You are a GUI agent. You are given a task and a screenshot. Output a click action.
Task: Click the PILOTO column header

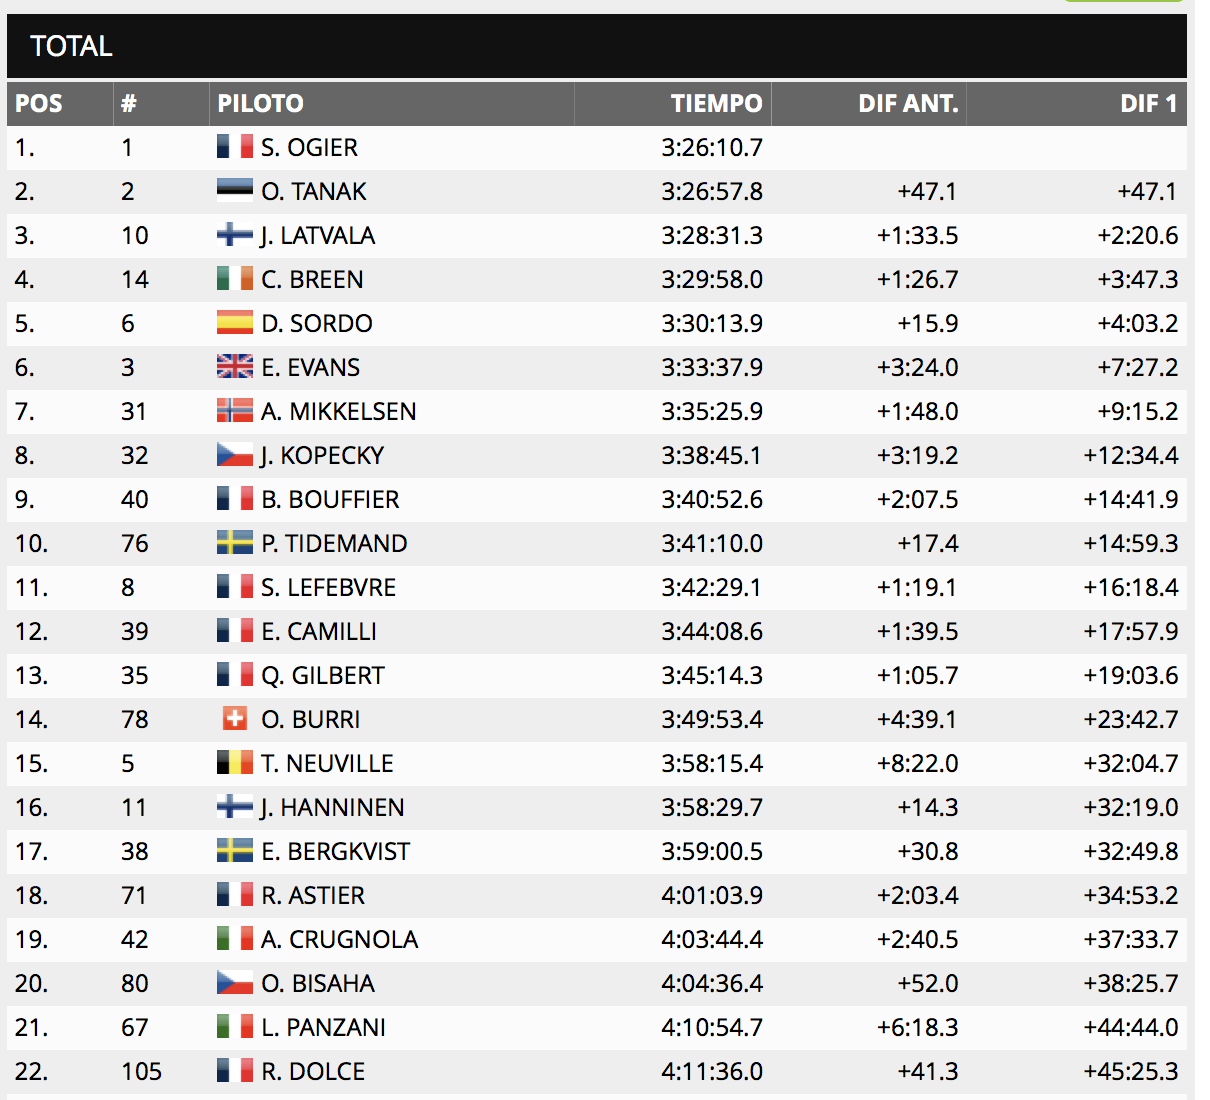pyautogui.click(x=261, y=104)
